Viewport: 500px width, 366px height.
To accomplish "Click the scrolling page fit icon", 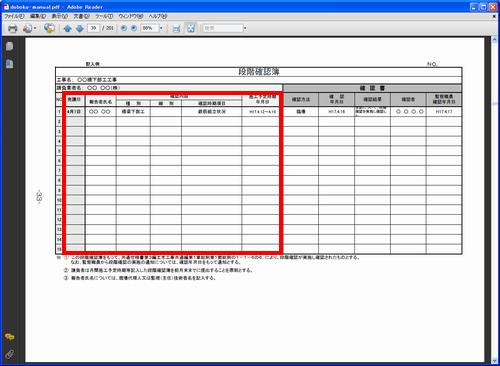I will [x=176, y=28].
